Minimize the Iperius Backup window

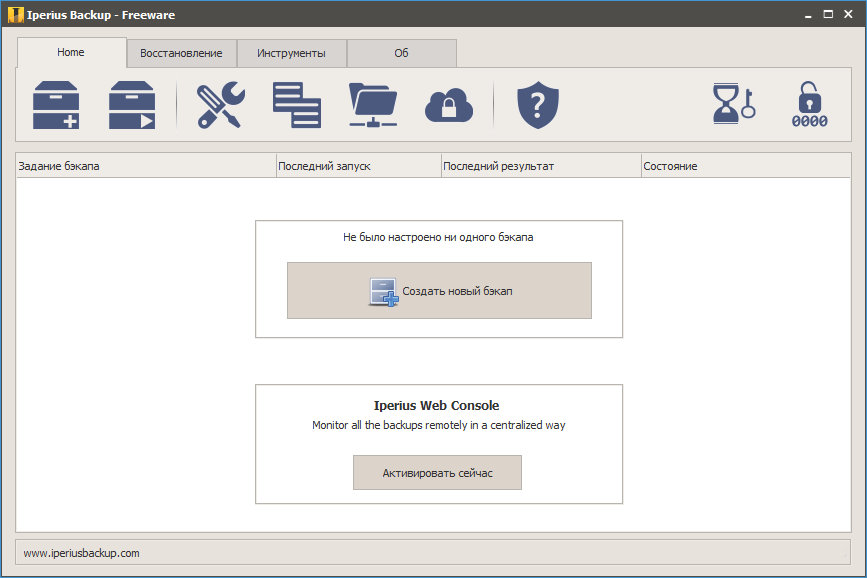pos(808,15)
